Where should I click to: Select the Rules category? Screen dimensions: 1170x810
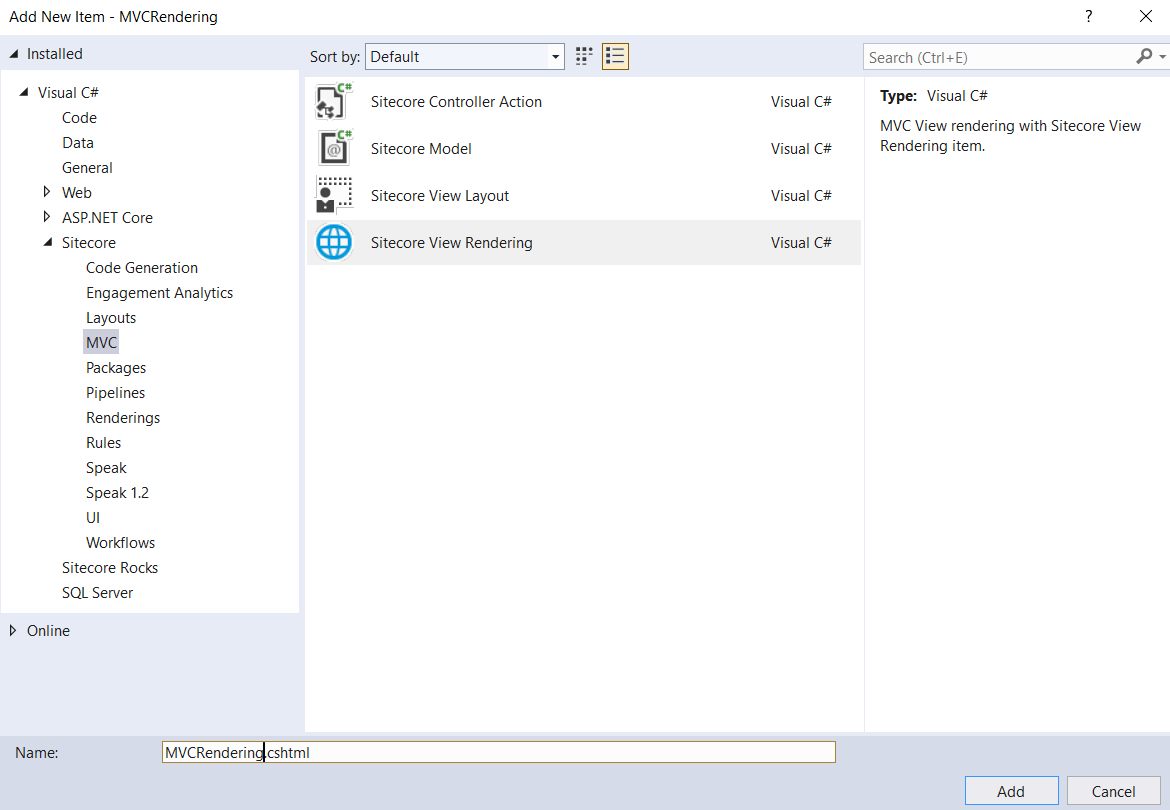(x=104, y=442)
